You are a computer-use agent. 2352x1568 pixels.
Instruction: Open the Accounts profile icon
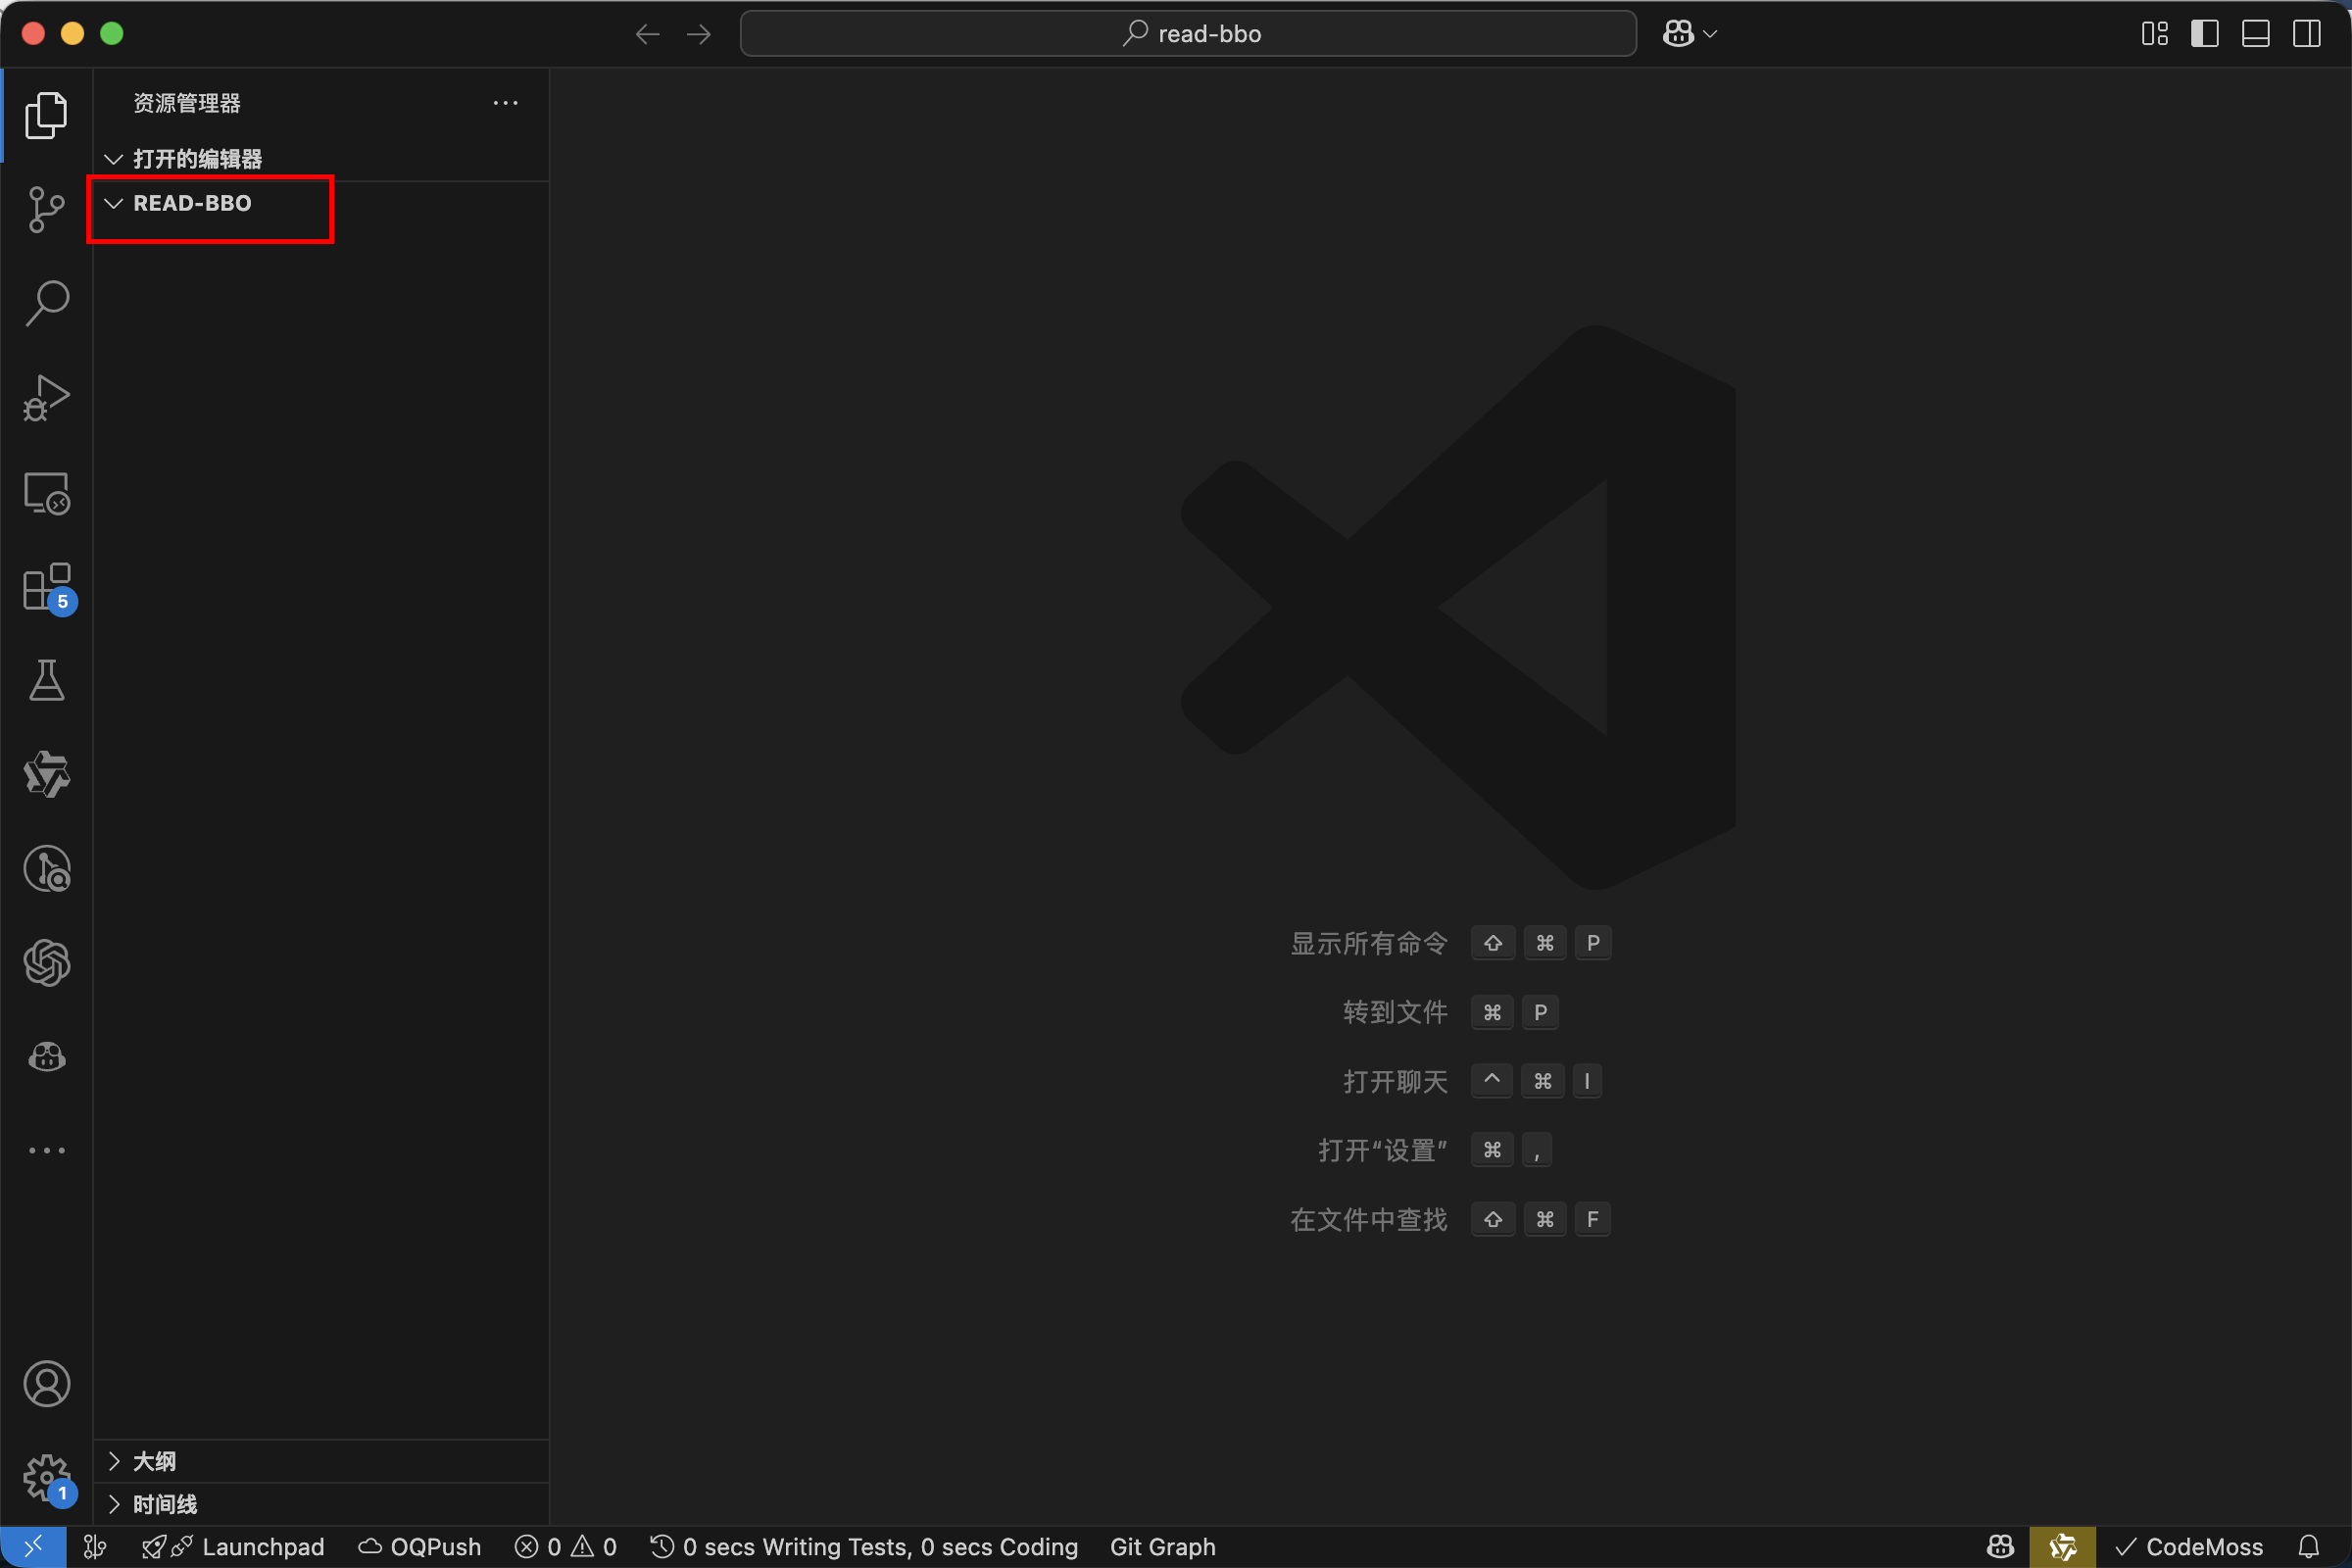(x=46, y=1384)
